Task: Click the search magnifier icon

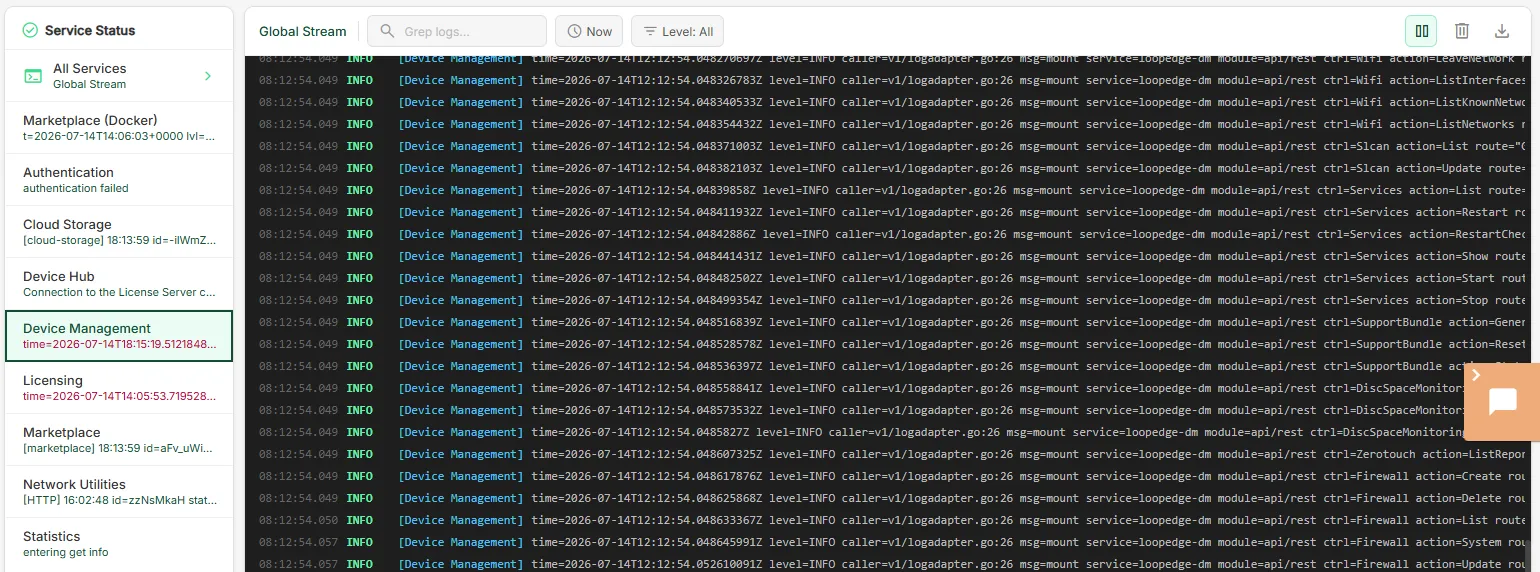Action: [x=387, y=31]
